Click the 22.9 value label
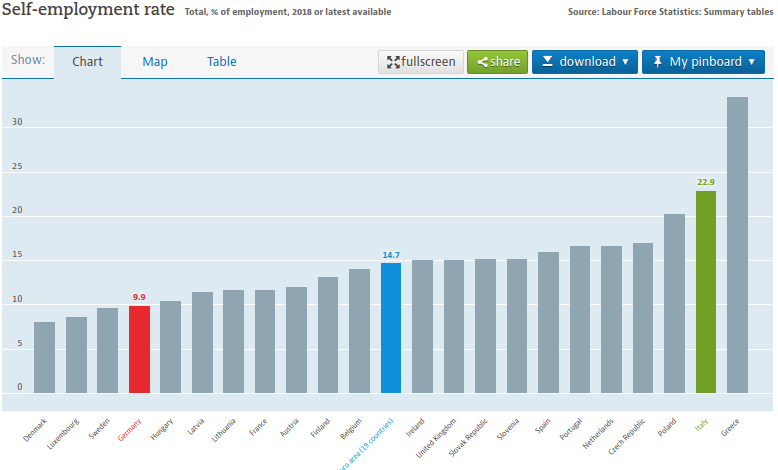 click(x=706, y=182)
